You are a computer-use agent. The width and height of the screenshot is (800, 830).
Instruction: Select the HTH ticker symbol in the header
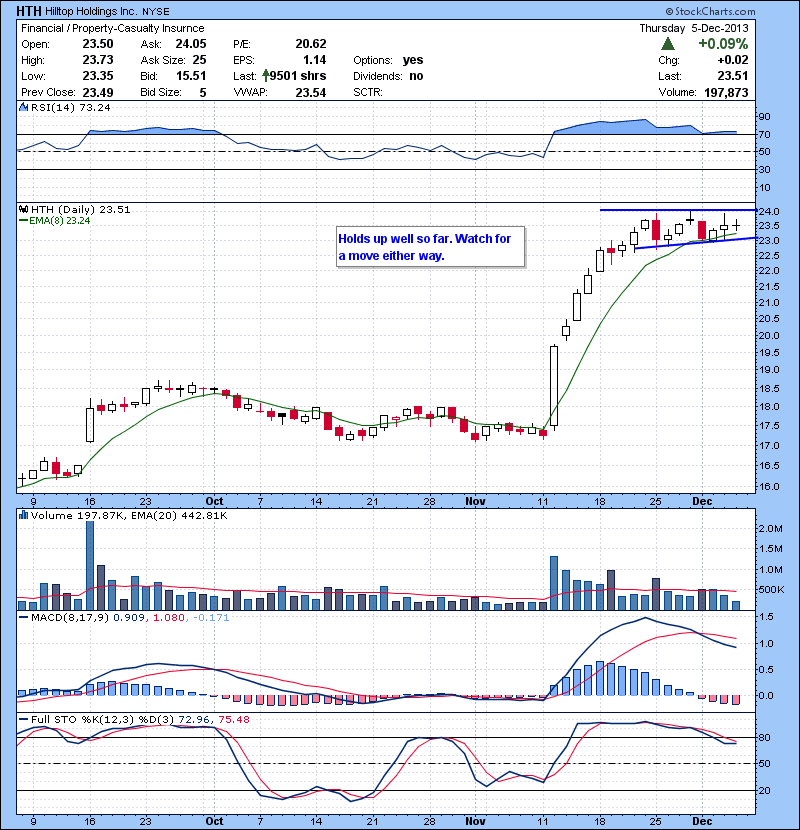point(29,11)
